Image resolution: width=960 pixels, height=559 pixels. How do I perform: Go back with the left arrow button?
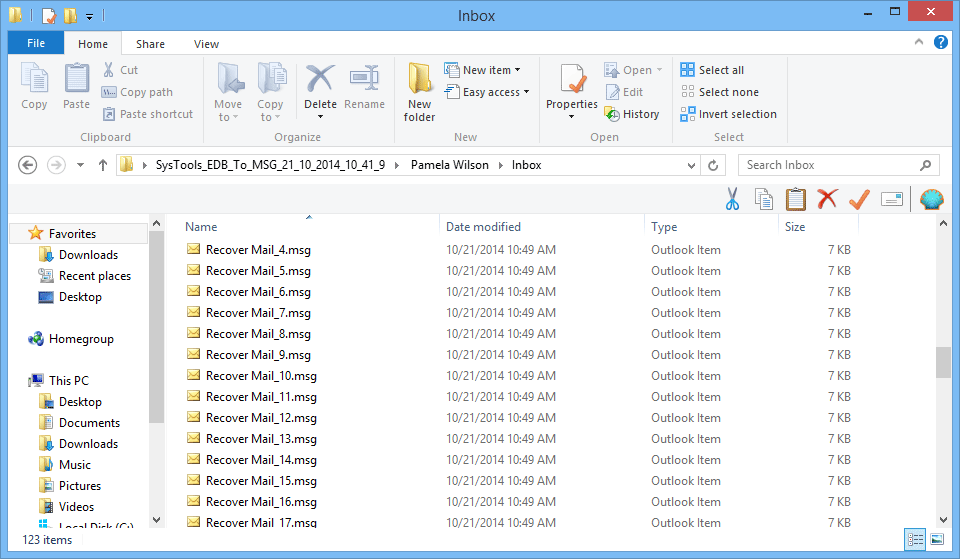[28, 165]
